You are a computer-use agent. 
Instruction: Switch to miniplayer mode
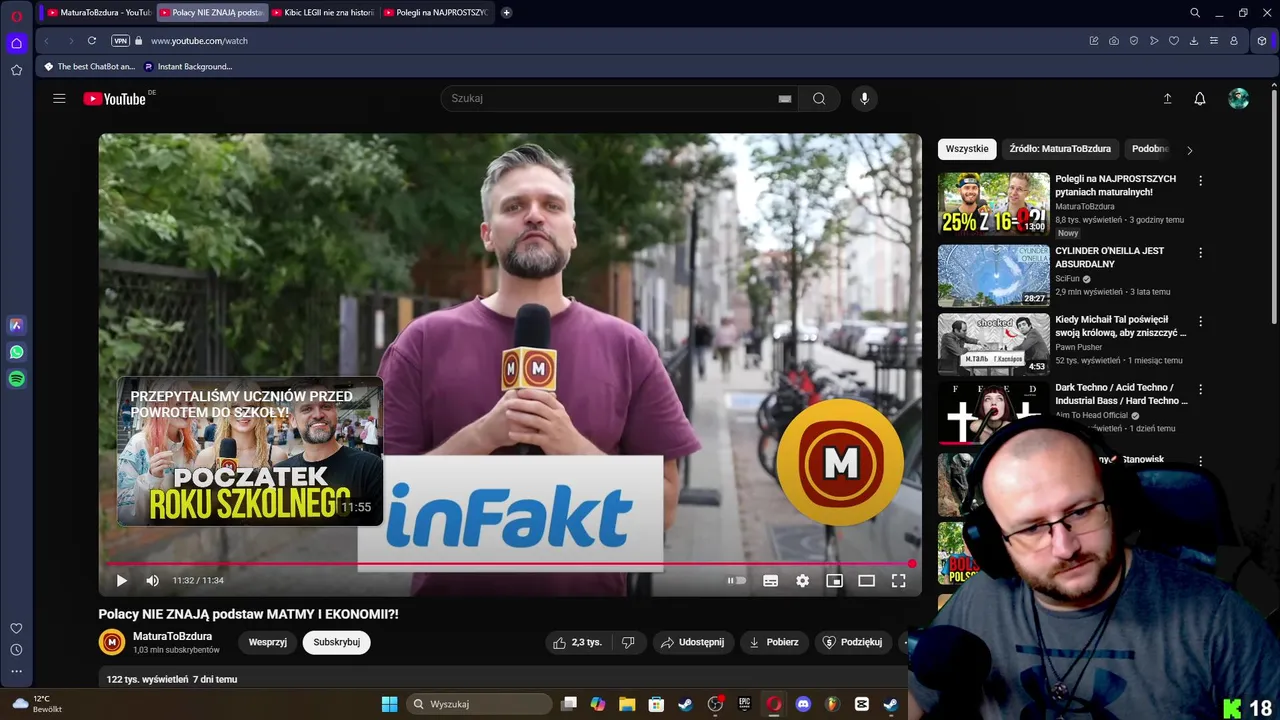[x=834, y=580]
